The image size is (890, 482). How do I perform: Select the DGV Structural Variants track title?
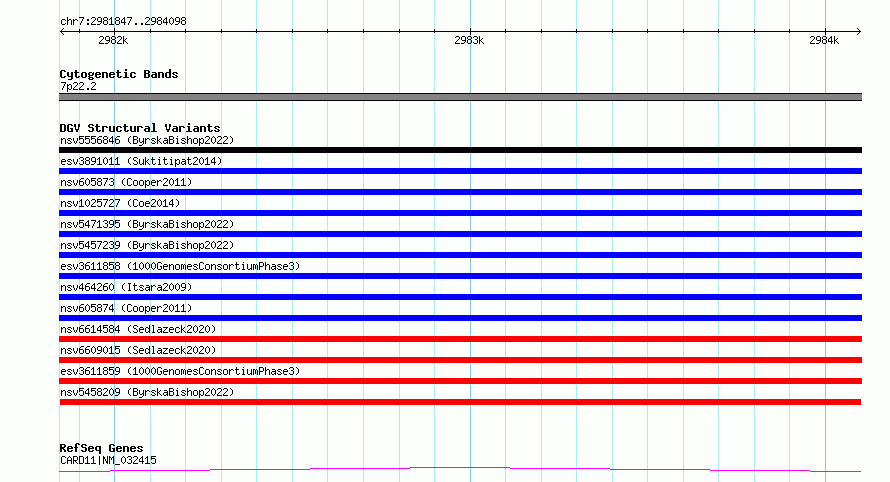(x=140, y=128)
